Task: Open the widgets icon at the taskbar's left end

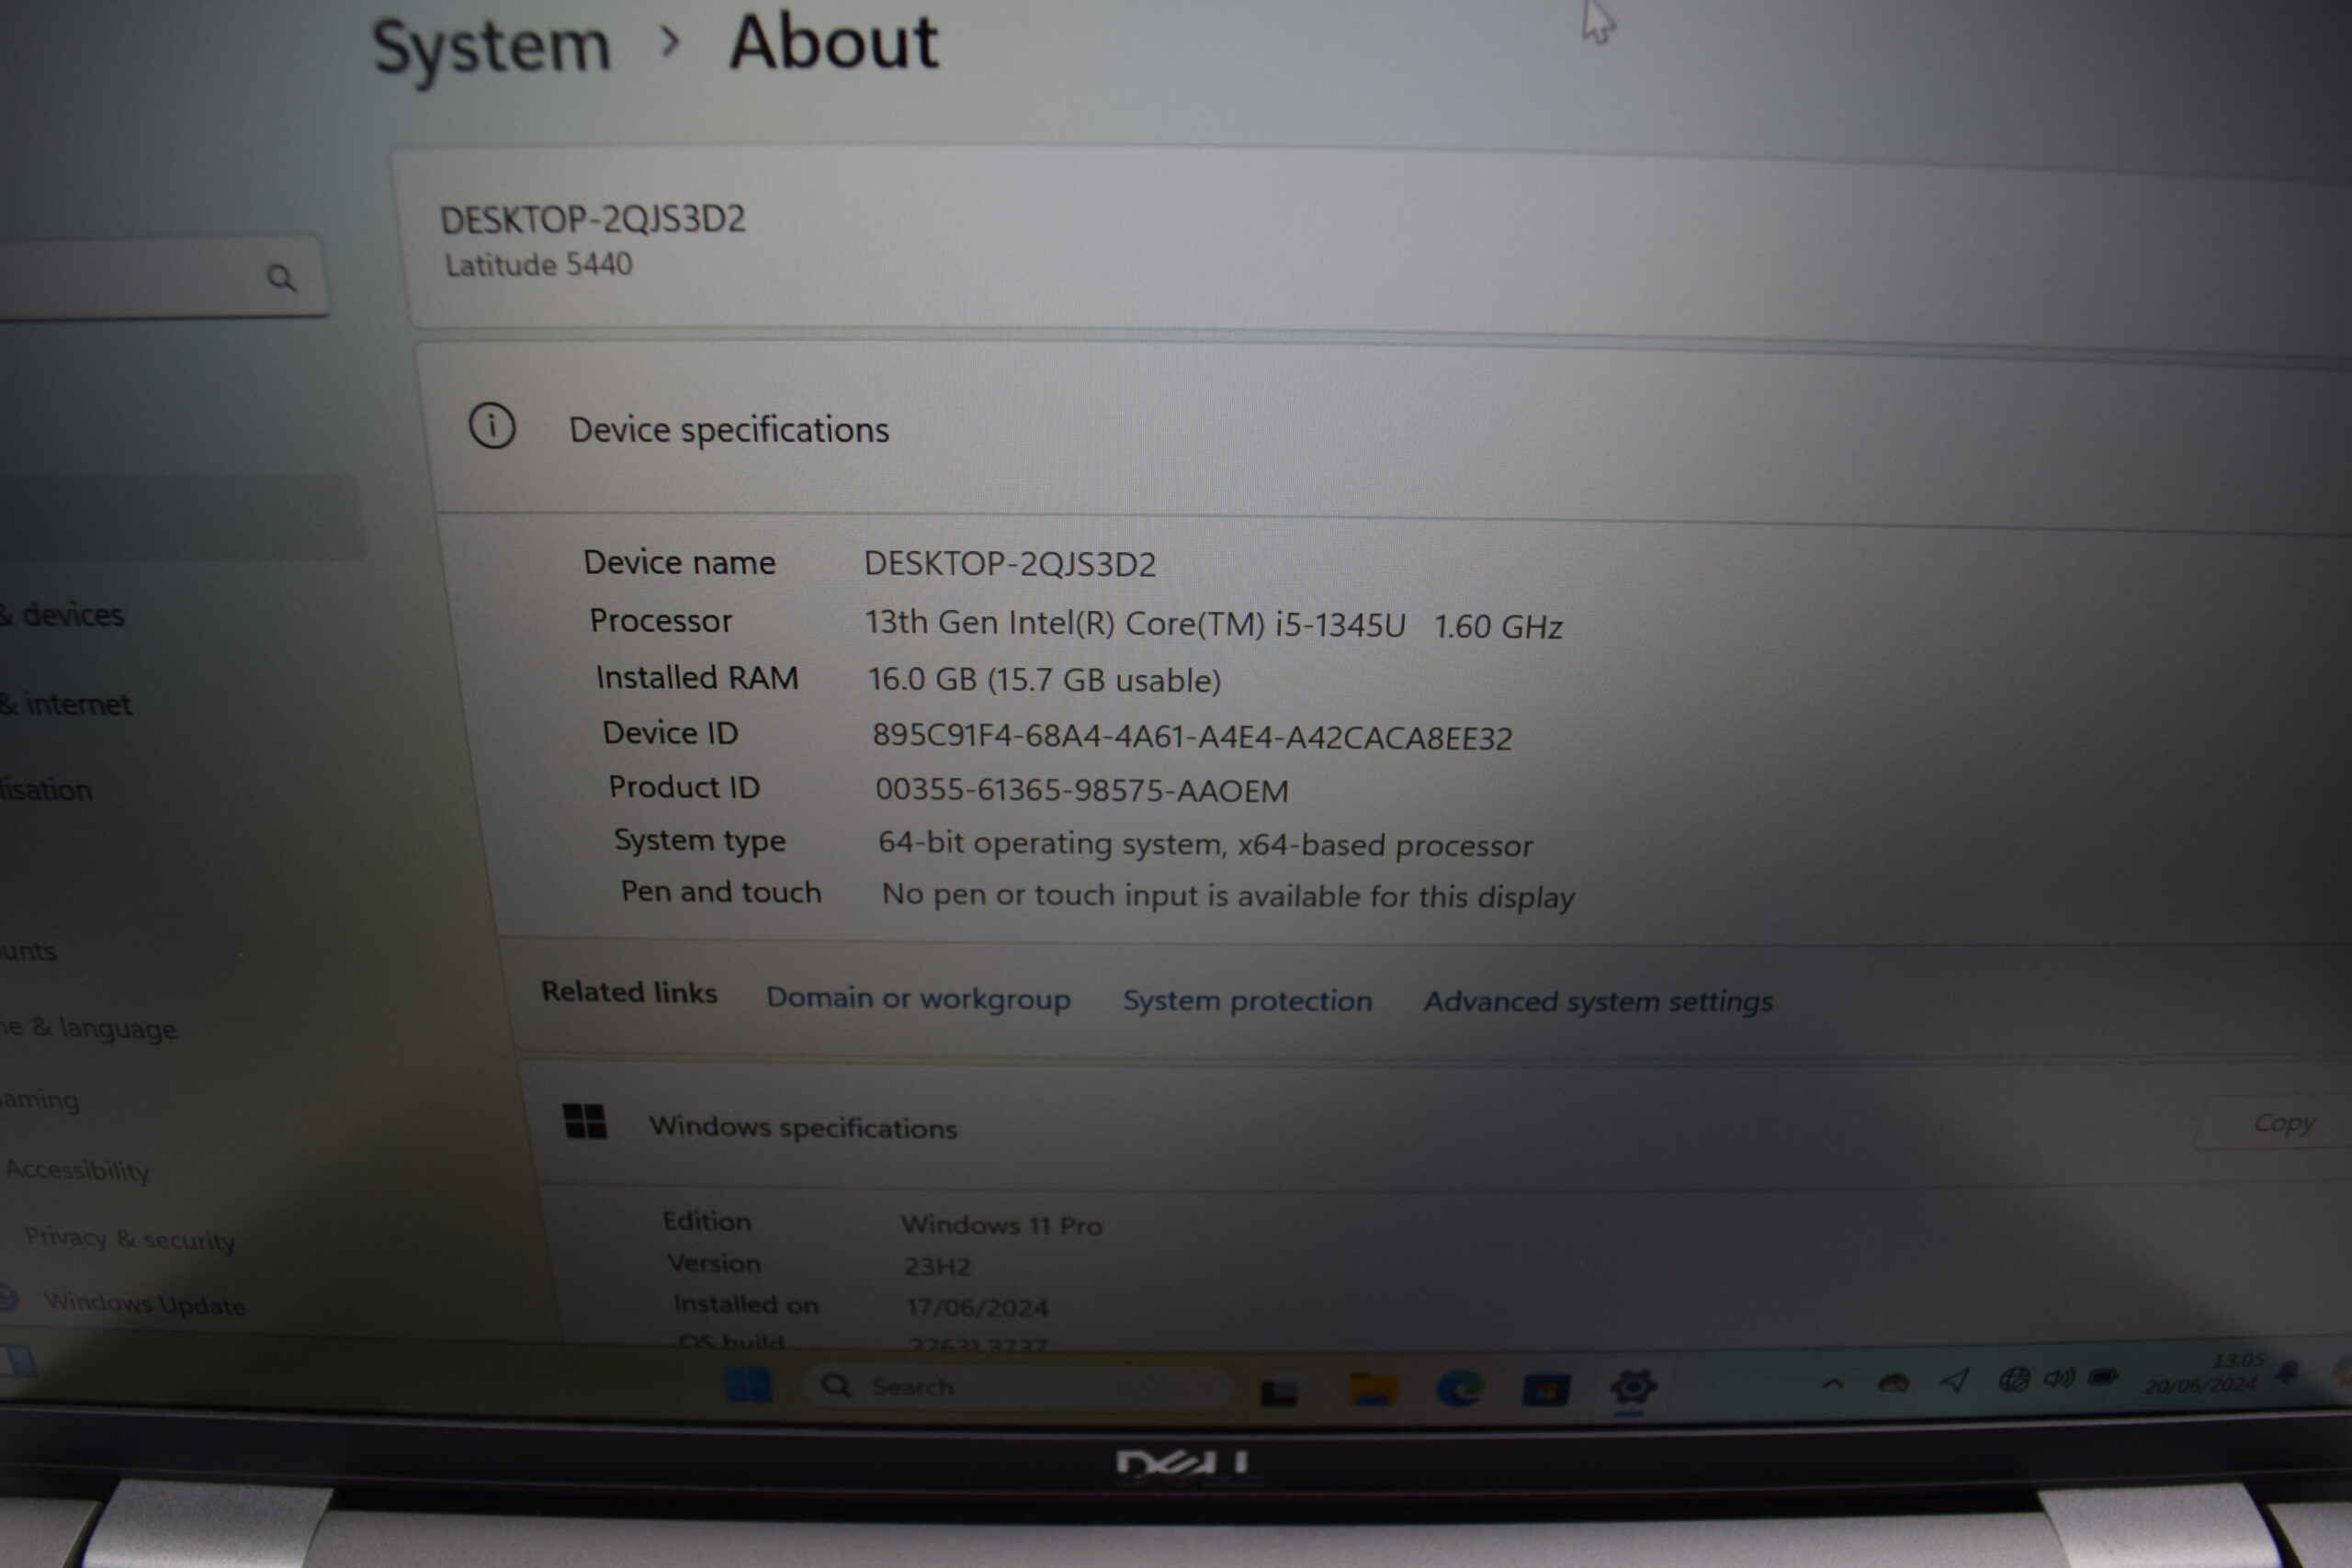Action: click(17, 1360)
